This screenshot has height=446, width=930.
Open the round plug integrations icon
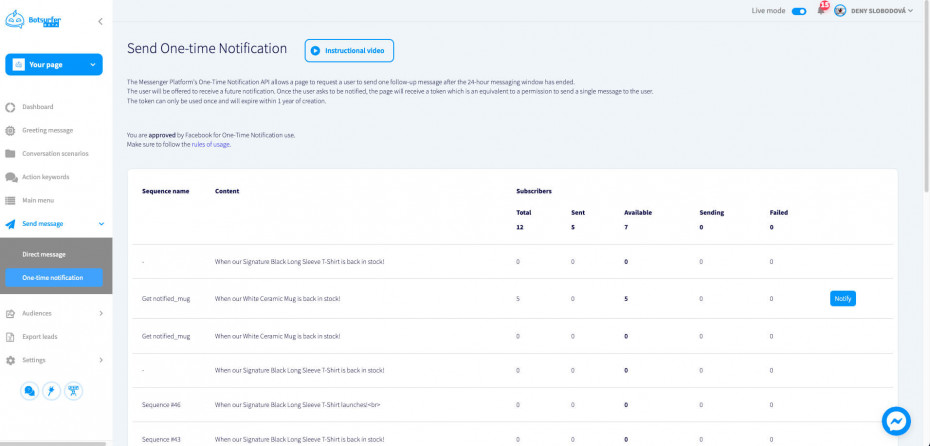click(x=52, y=391)
